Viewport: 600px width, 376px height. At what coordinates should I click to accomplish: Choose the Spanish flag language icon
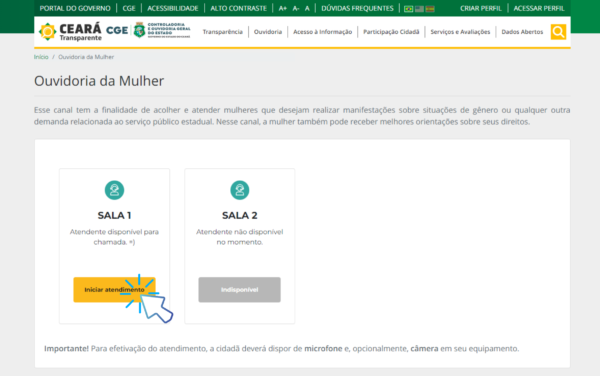[430, 8]
